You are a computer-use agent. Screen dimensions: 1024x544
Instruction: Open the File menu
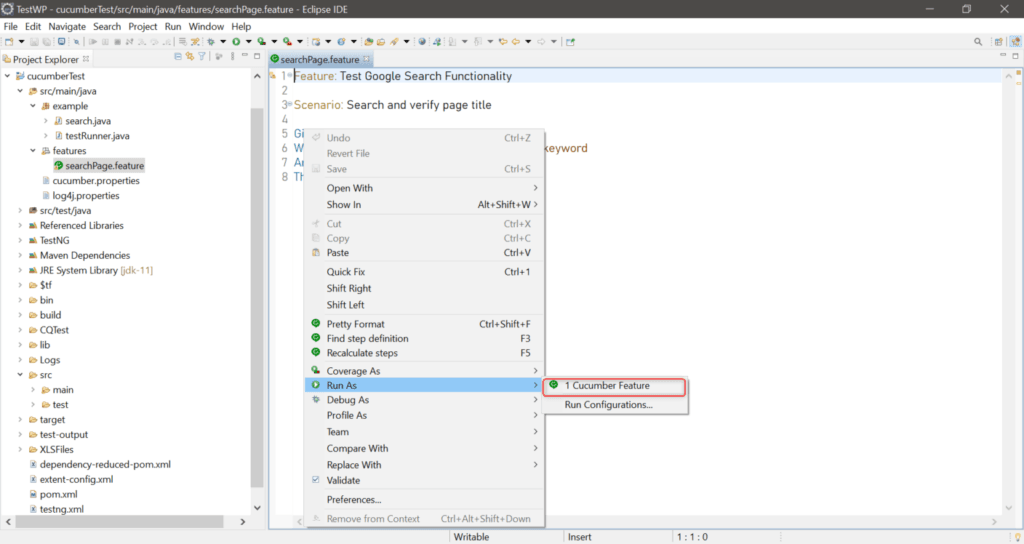[x=10, y=26]
